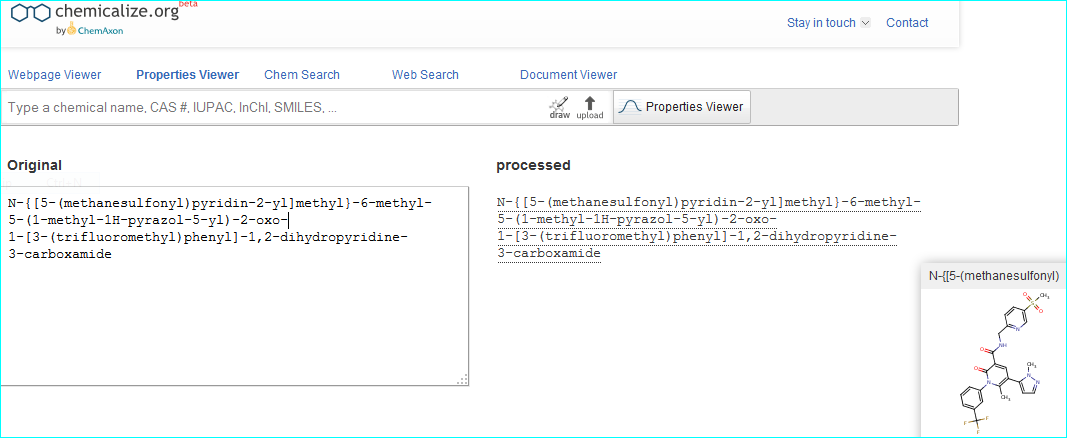Click inside the Original text area
This screenshot has height=438, width=1067.
(x=235, y=310)
